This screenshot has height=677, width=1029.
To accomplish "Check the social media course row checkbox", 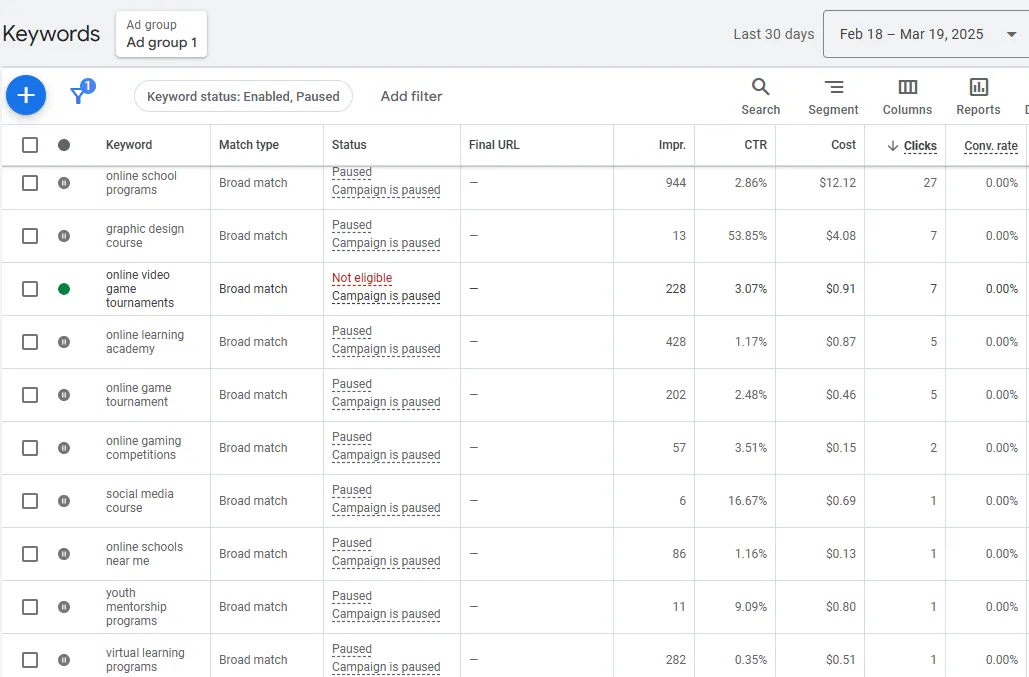I will tap(30, 501).
